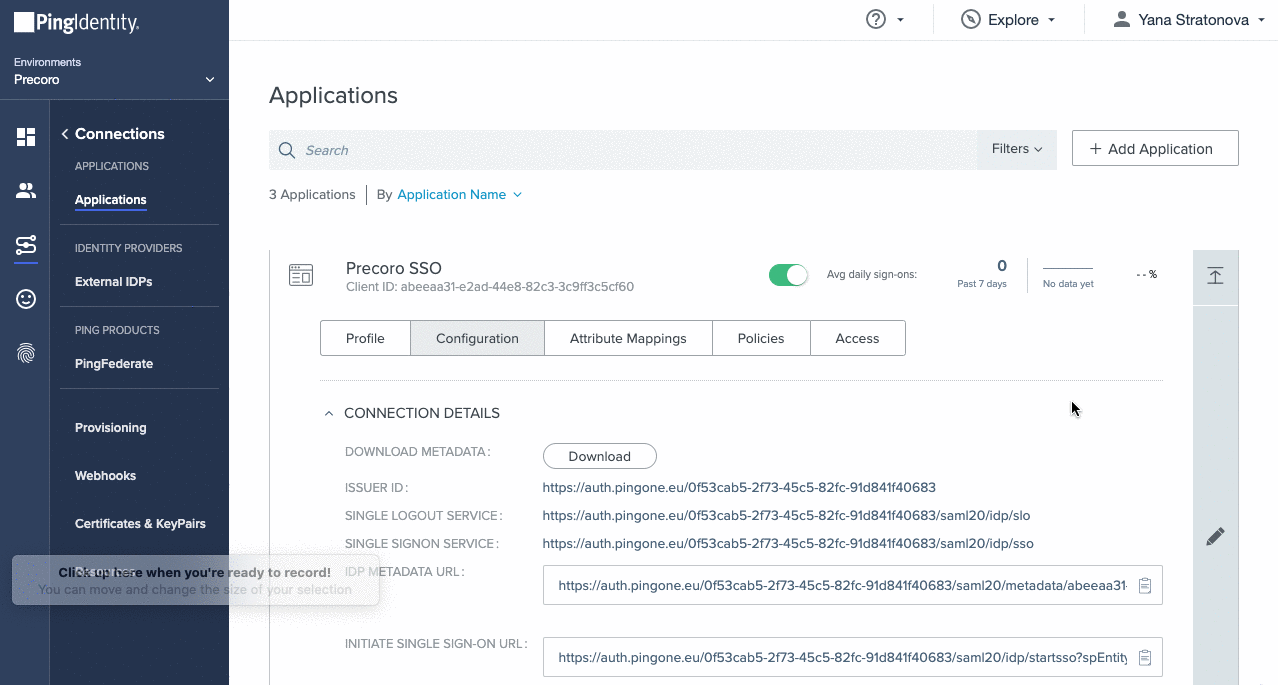The width and height of the screenshot is (1278, 685).
Task: Disable the Precoro SSO application toggle
Action: coord(788,275)
